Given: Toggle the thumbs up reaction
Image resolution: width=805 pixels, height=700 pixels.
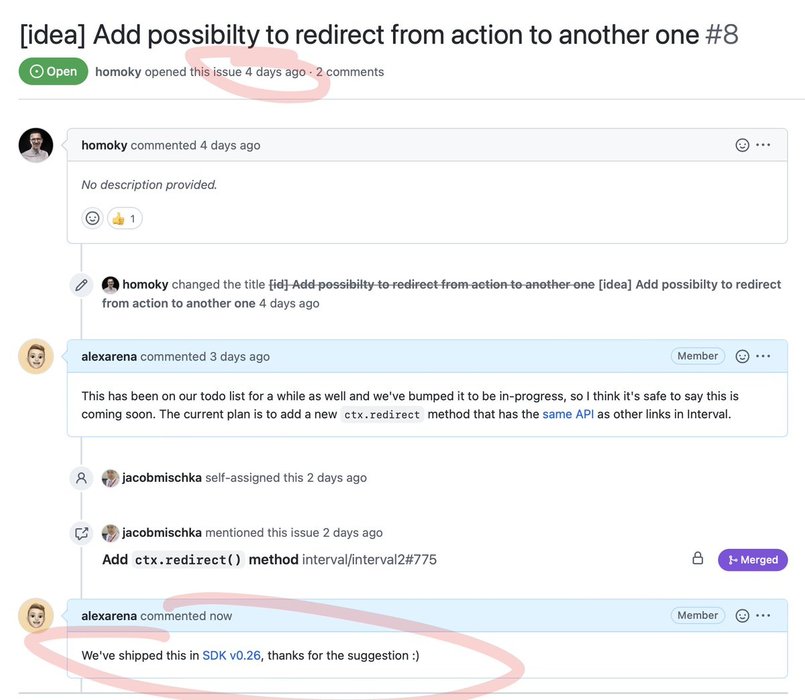Looking at the screenshot, I should [125, 218].
